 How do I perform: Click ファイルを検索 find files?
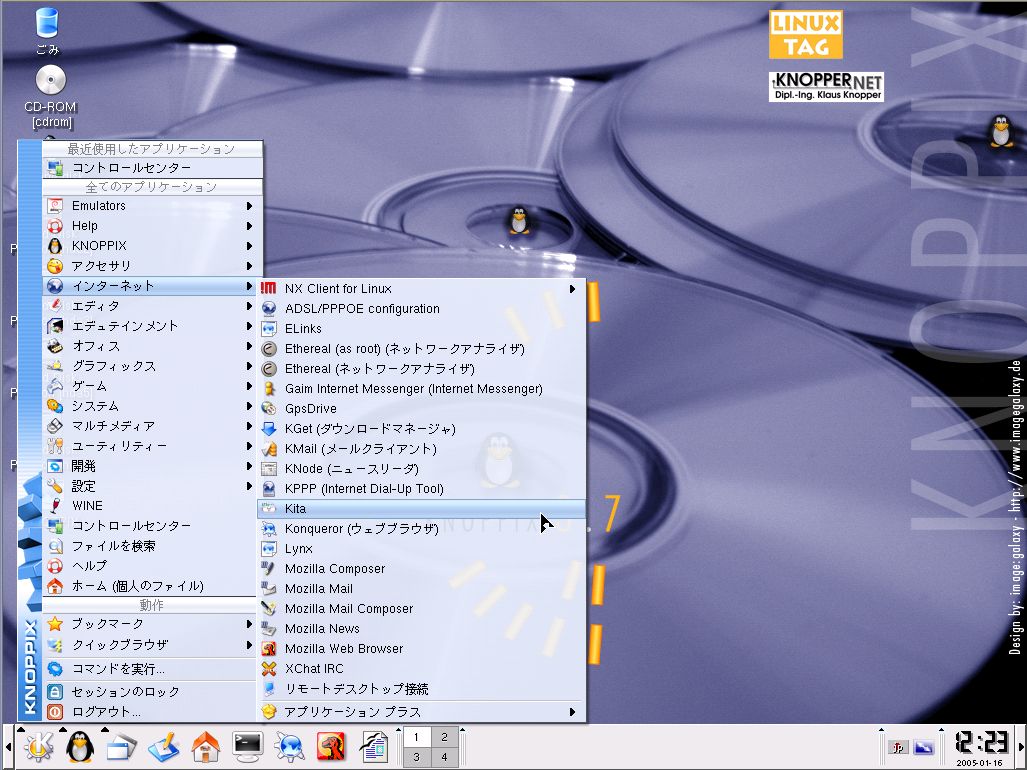tap(150, 545)
